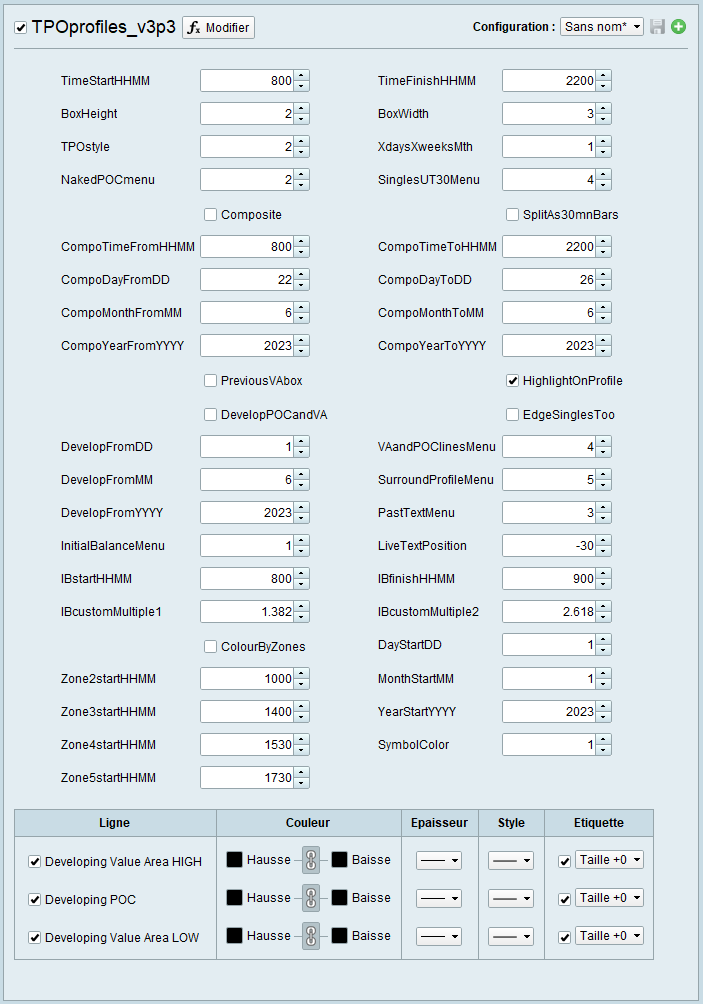The height and width of the screenshot is (1004, 703).
Task: Open the Configuration 'Sans nom*' dropdown
Action: click(x=602, y=26)
